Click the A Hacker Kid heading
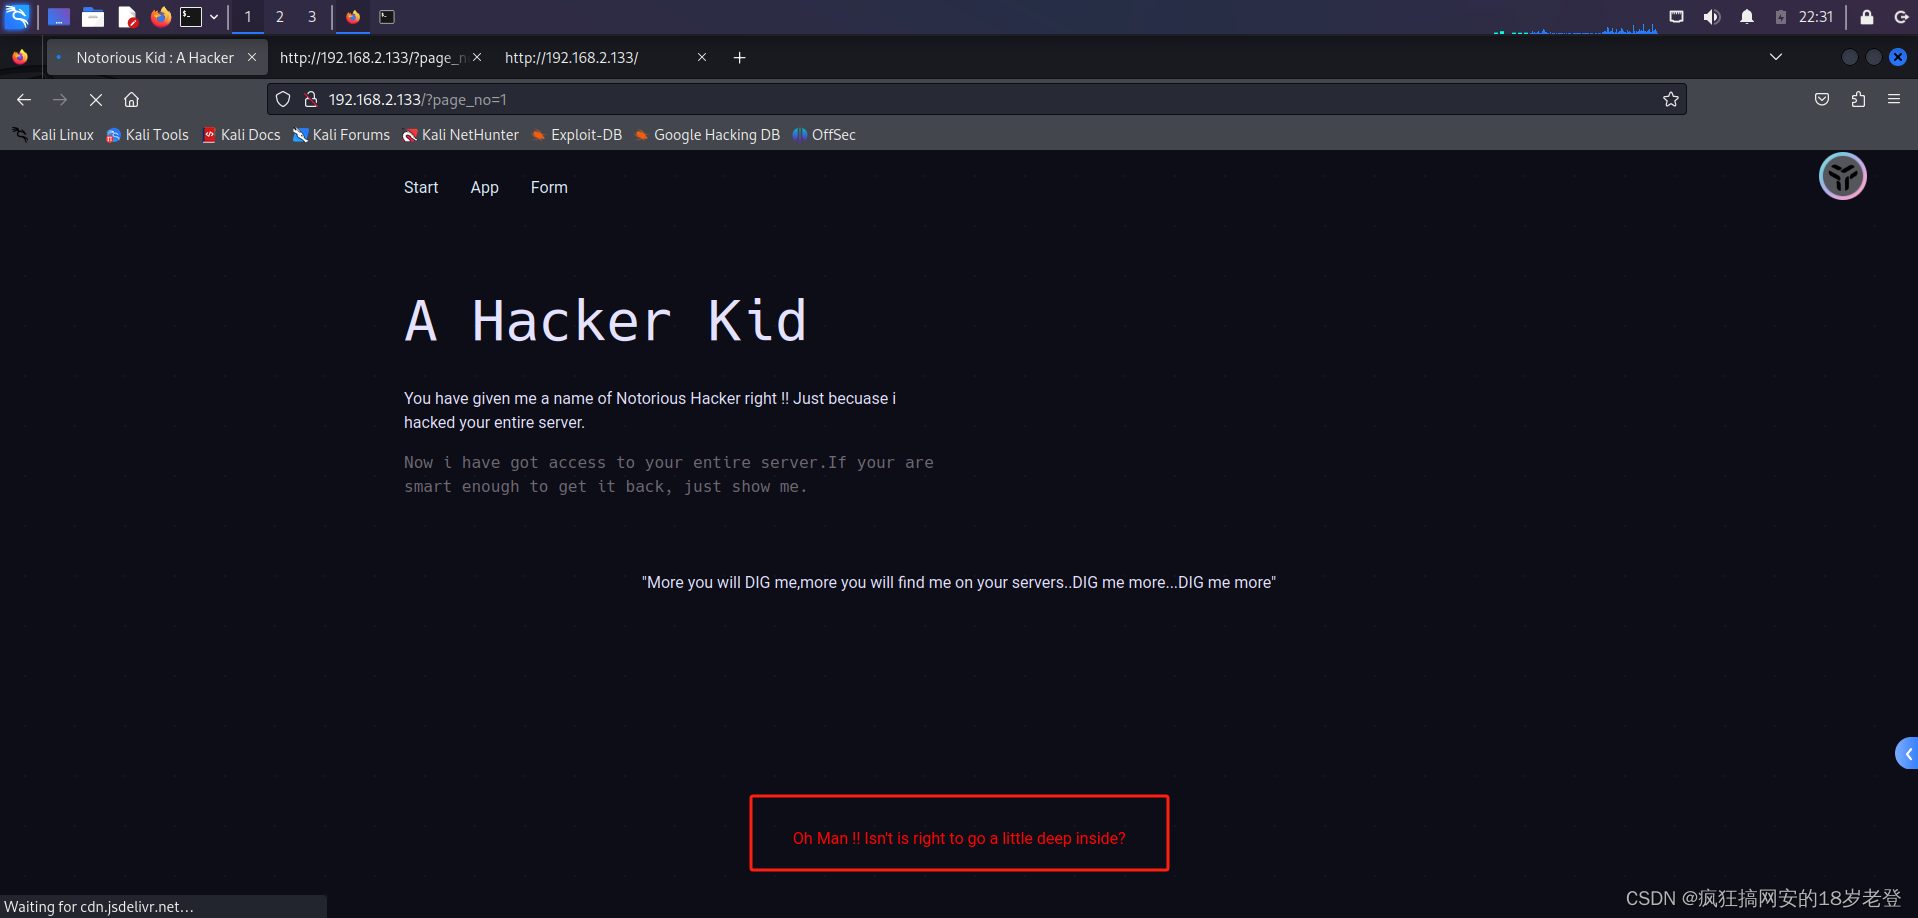 pyautogui.click(x=605, y=322)
